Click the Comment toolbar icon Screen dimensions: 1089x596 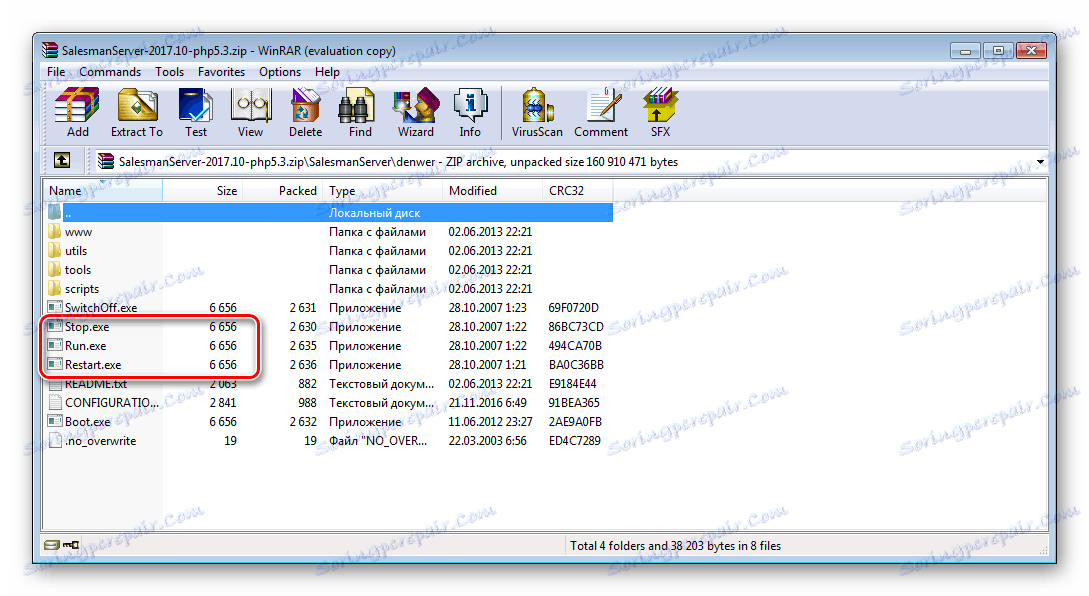coord(601,112)
